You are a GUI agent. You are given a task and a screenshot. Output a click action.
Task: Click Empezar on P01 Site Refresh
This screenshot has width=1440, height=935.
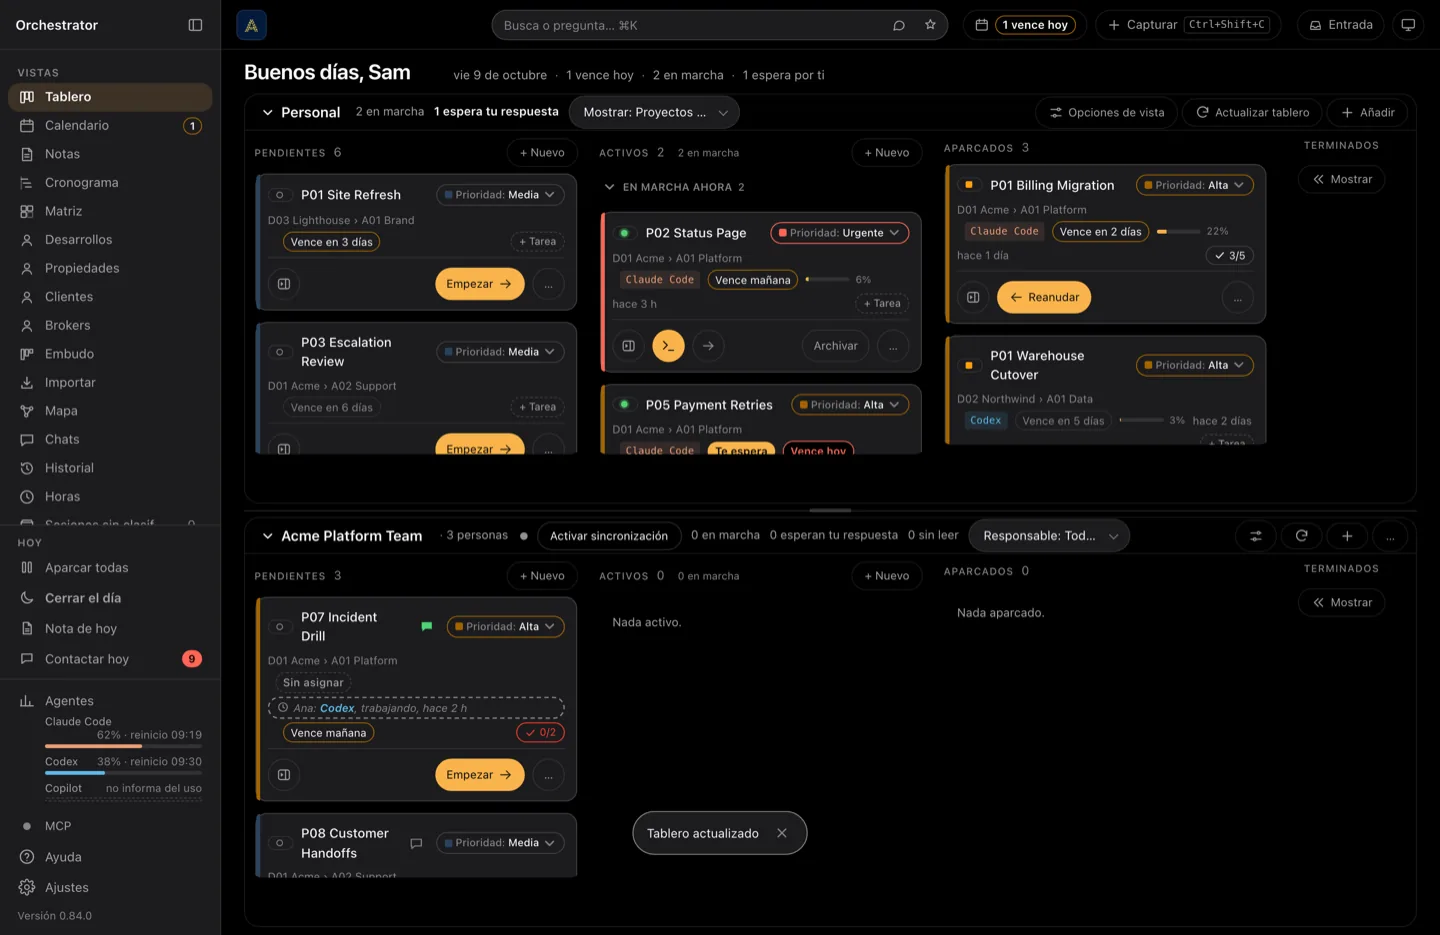click(479, 284)
